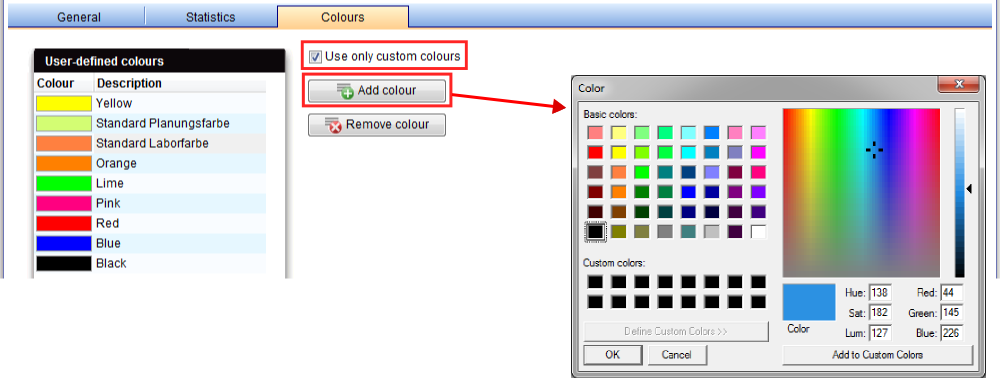
Task: Select the Black swatch in user-defined colours
Action: (64, 263)
